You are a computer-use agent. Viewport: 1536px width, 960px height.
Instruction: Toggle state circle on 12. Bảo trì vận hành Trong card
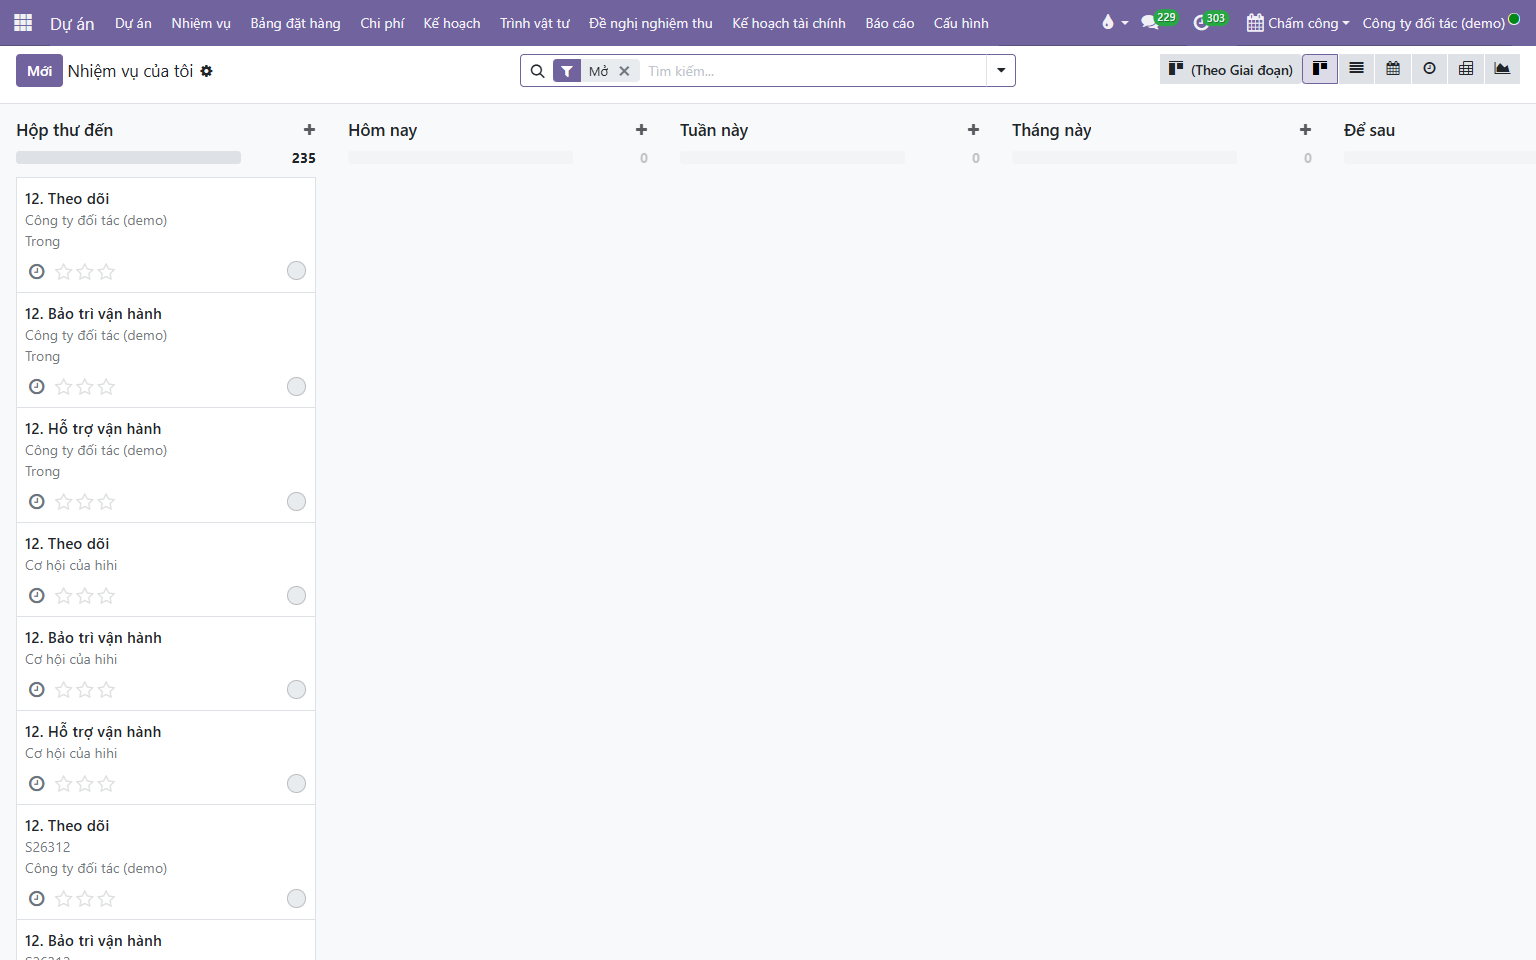(296, 386)
